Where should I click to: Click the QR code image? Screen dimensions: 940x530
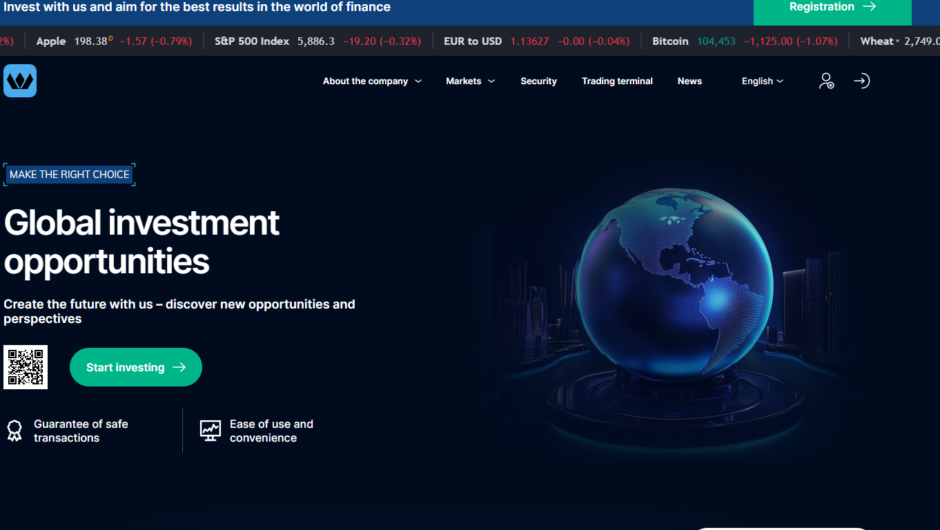coord(25,367)
